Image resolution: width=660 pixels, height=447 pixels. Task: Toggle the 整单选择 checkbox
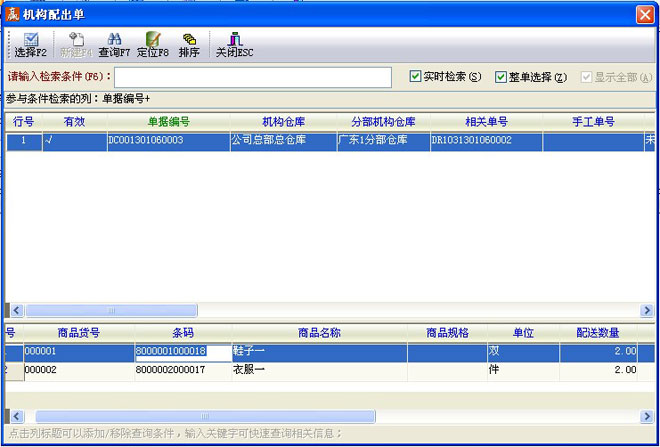[x=501, y=77]
